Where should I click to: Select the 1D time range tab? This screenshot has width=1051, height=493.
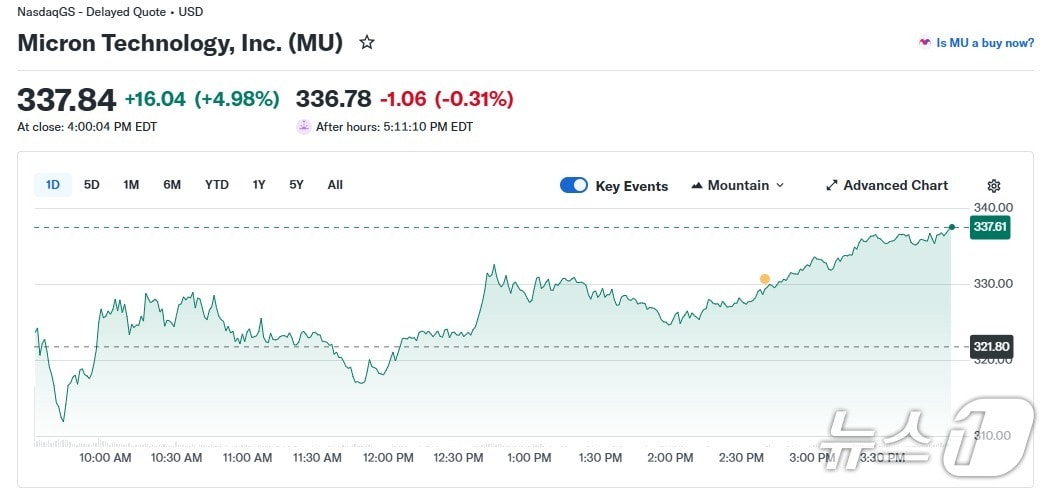pos(53,185)
